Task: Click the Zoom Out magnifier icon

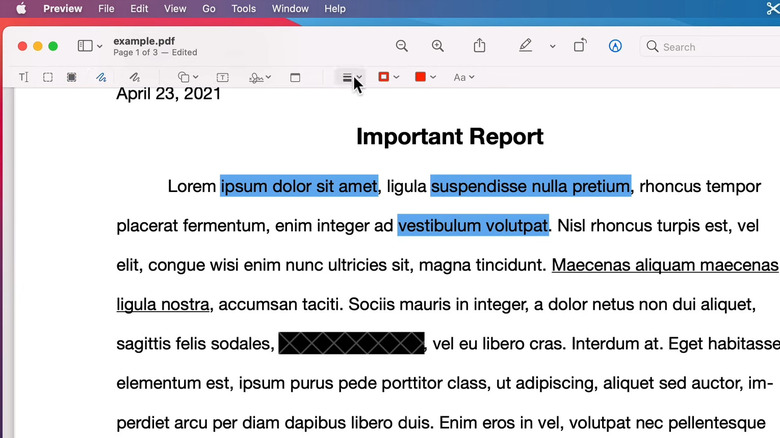Action: 401,46
